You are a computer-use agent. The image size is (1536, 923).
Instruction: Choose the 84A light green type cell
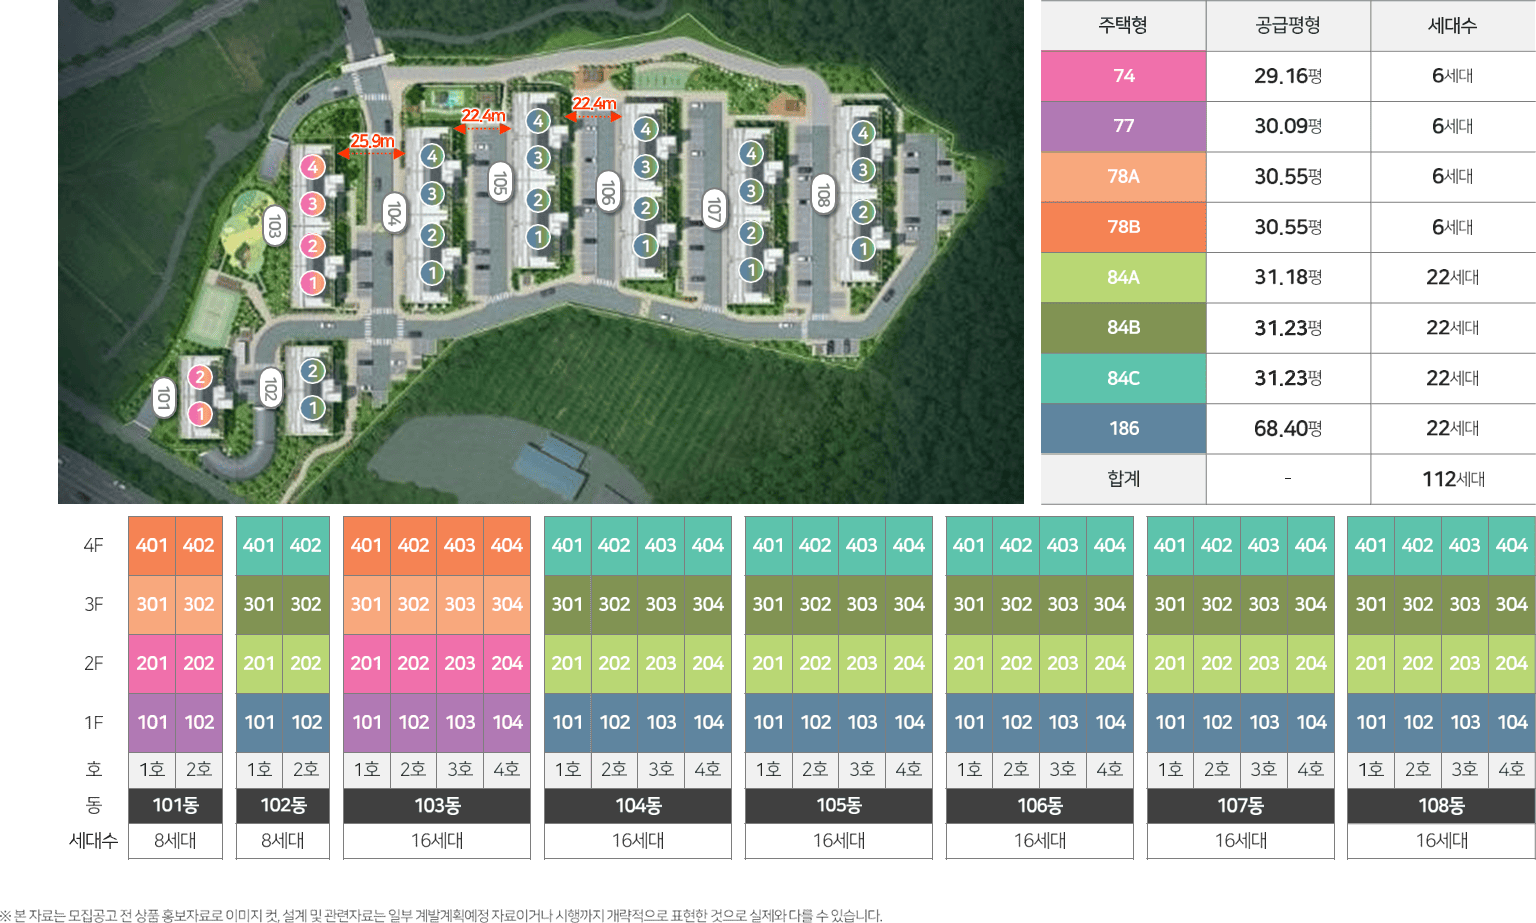pyautogui.click(x=1123, y=277)
